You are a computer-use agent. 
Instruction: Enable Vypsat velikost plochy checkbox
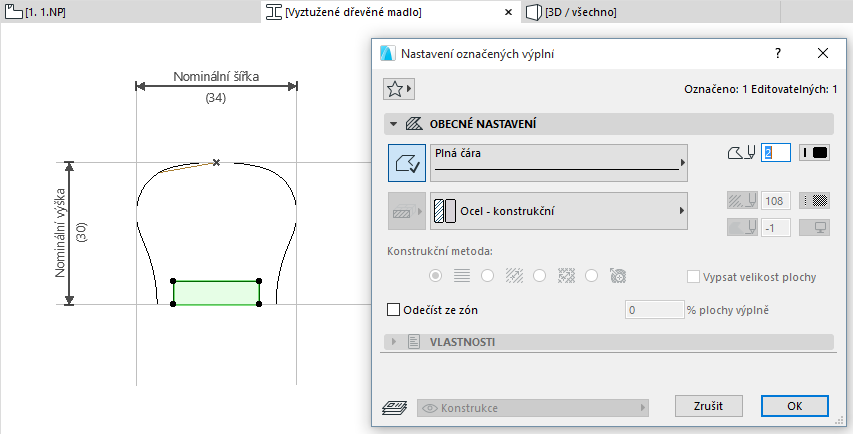tap(693, 277)
